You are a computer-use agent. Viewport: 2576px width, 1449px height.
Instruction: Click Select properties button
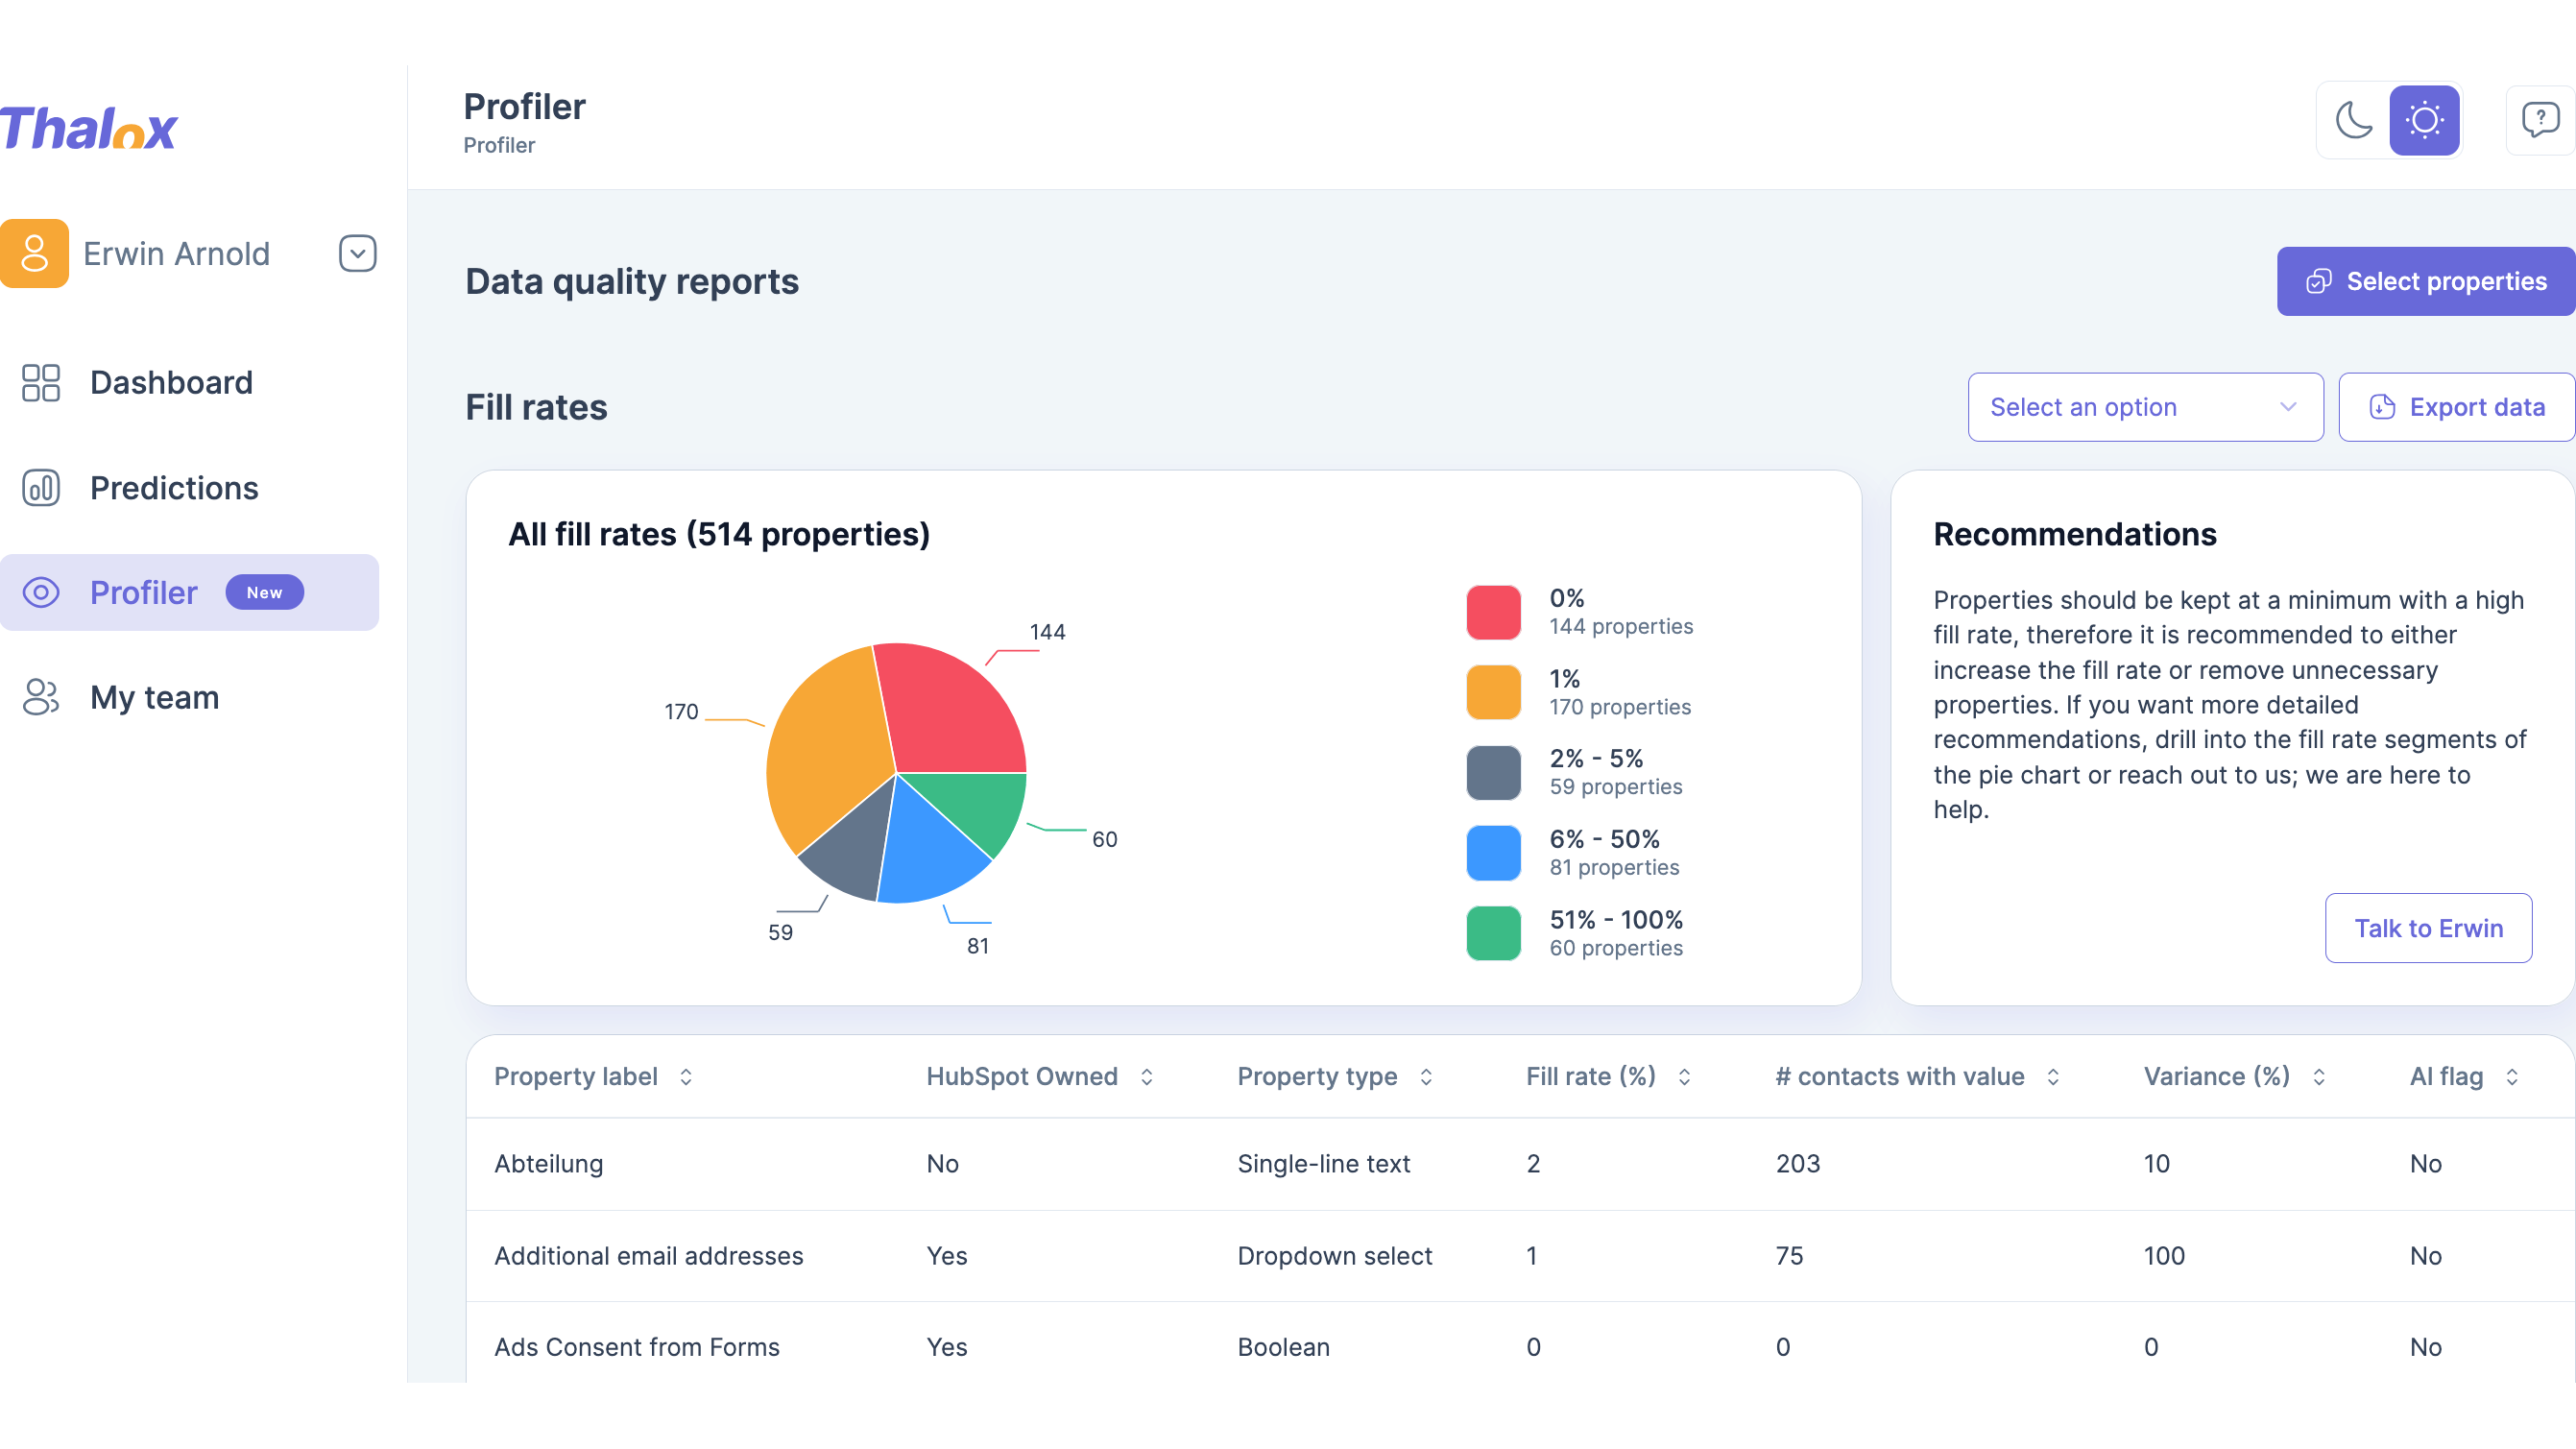(x=2425, y=281)
